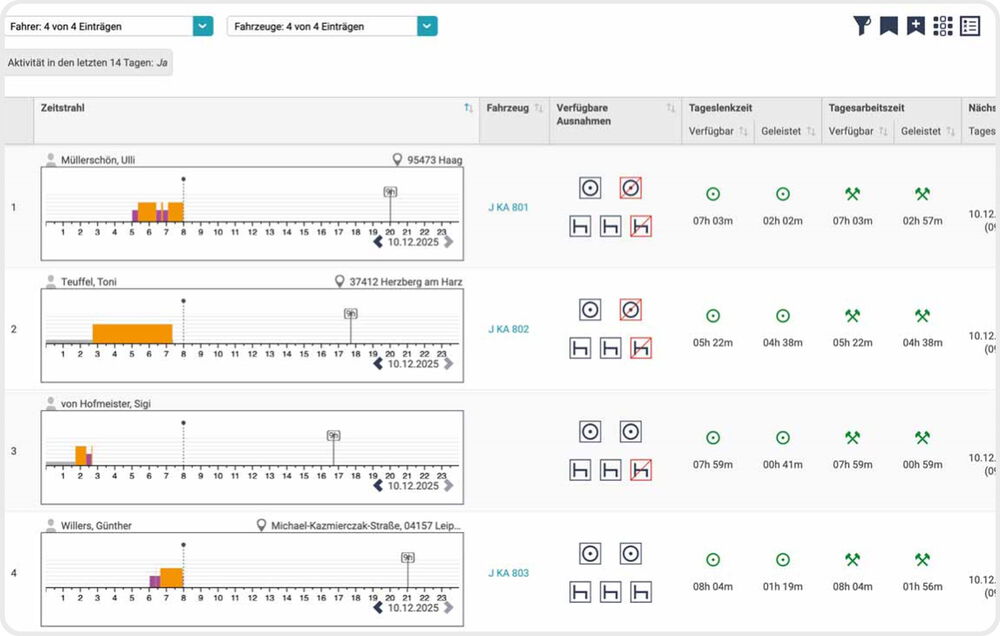Image resolution: width=1000 pixels, height=636 pixels.
Task: Open the Fahrer dropdown
Action: (203, 27)
